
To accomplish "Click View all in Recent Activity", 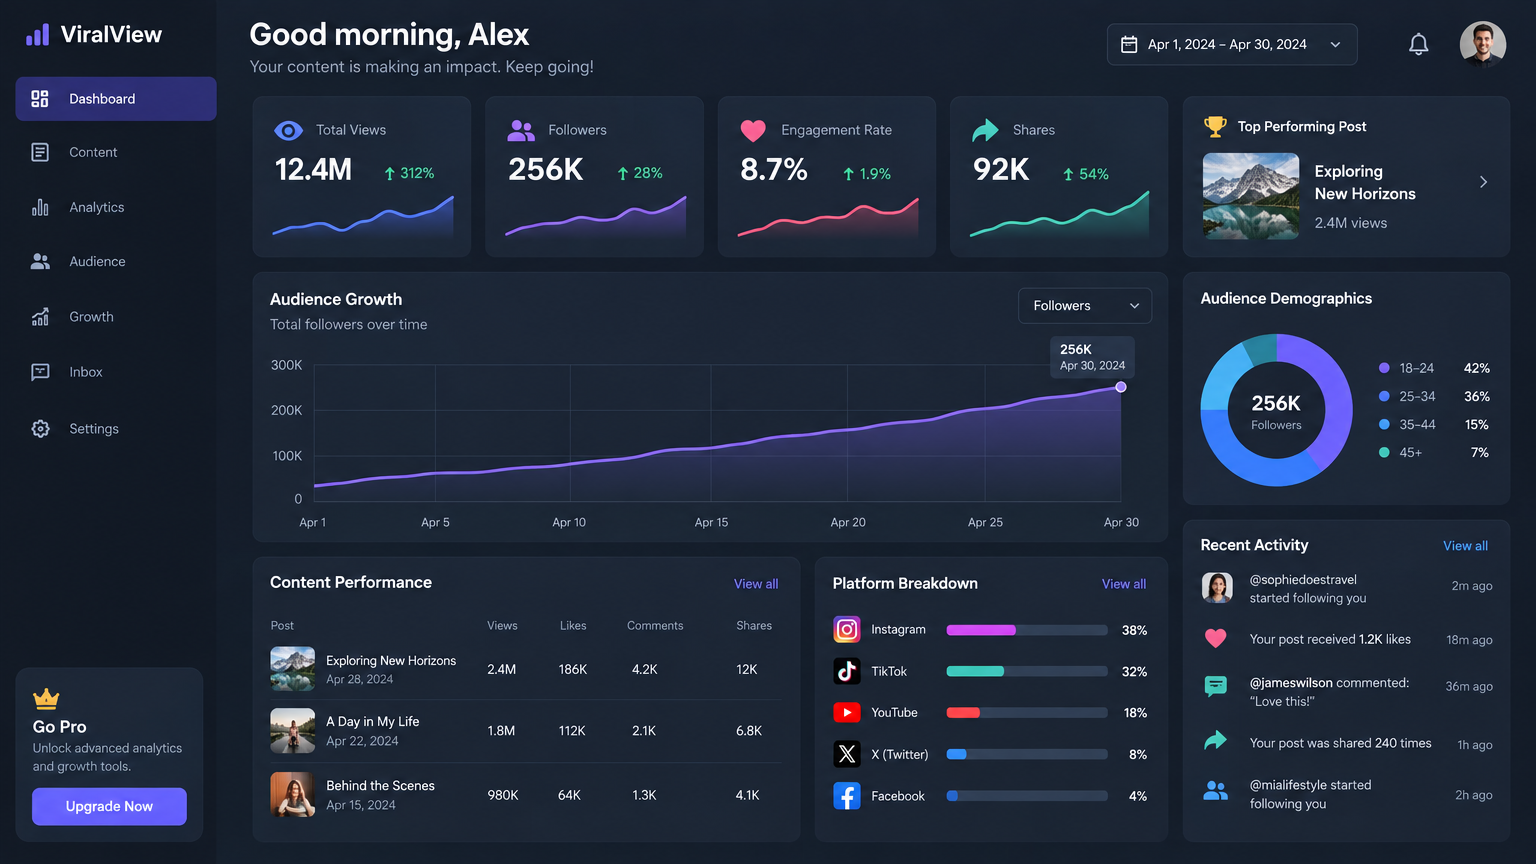I will (x=1465, y=546).
